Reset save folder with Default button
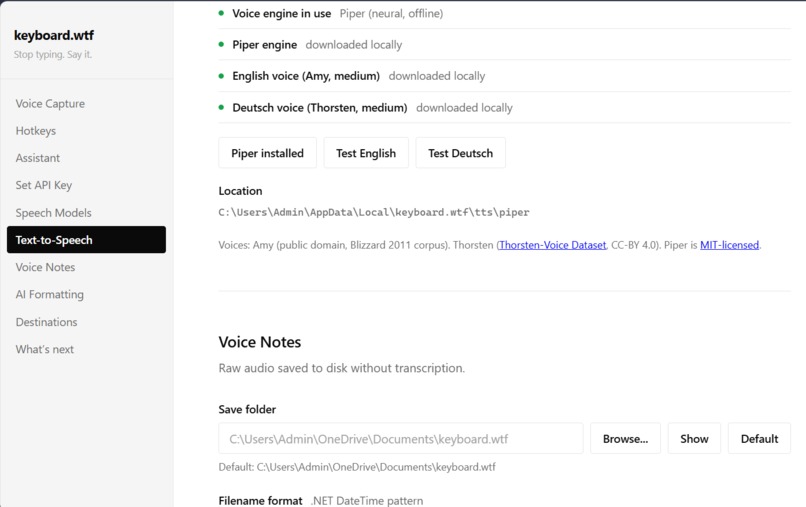The width and height of the screenshot is (806, 507). (759, 439)
